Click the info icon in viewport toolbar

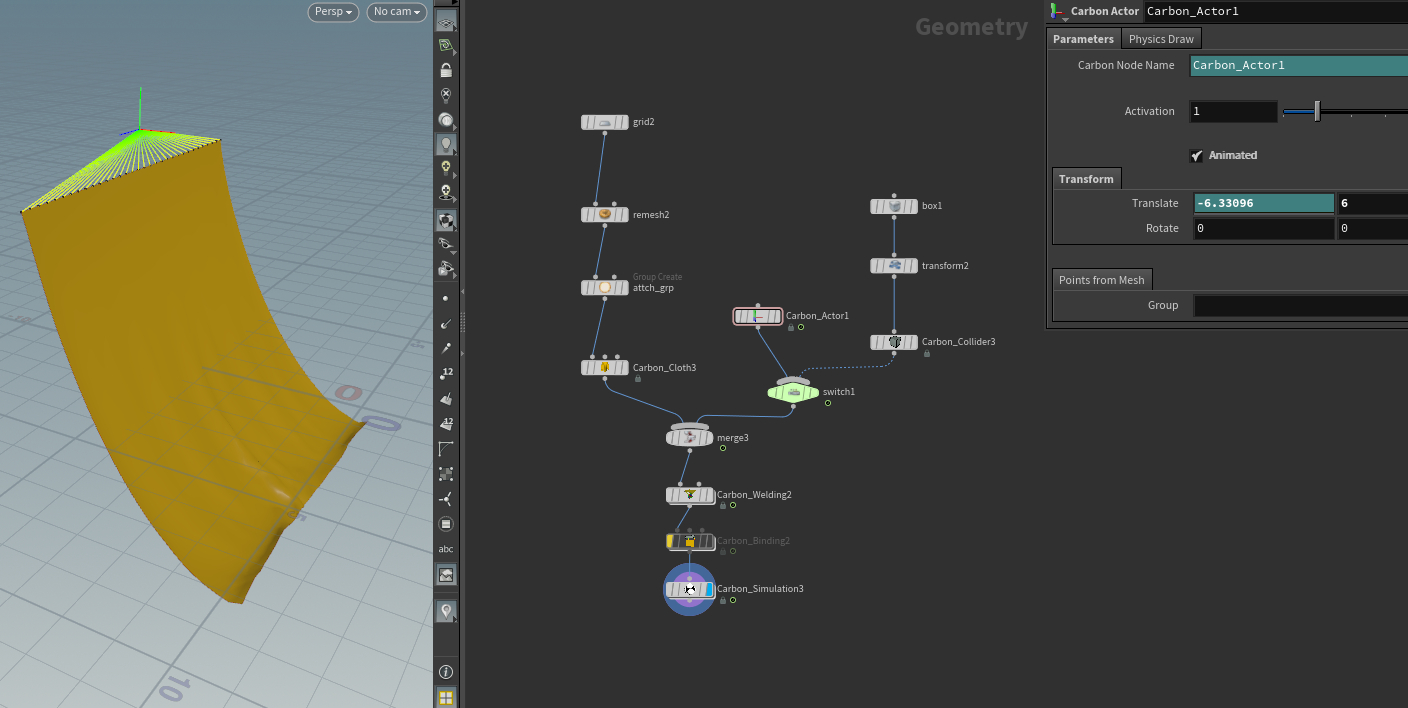point(446,672)
